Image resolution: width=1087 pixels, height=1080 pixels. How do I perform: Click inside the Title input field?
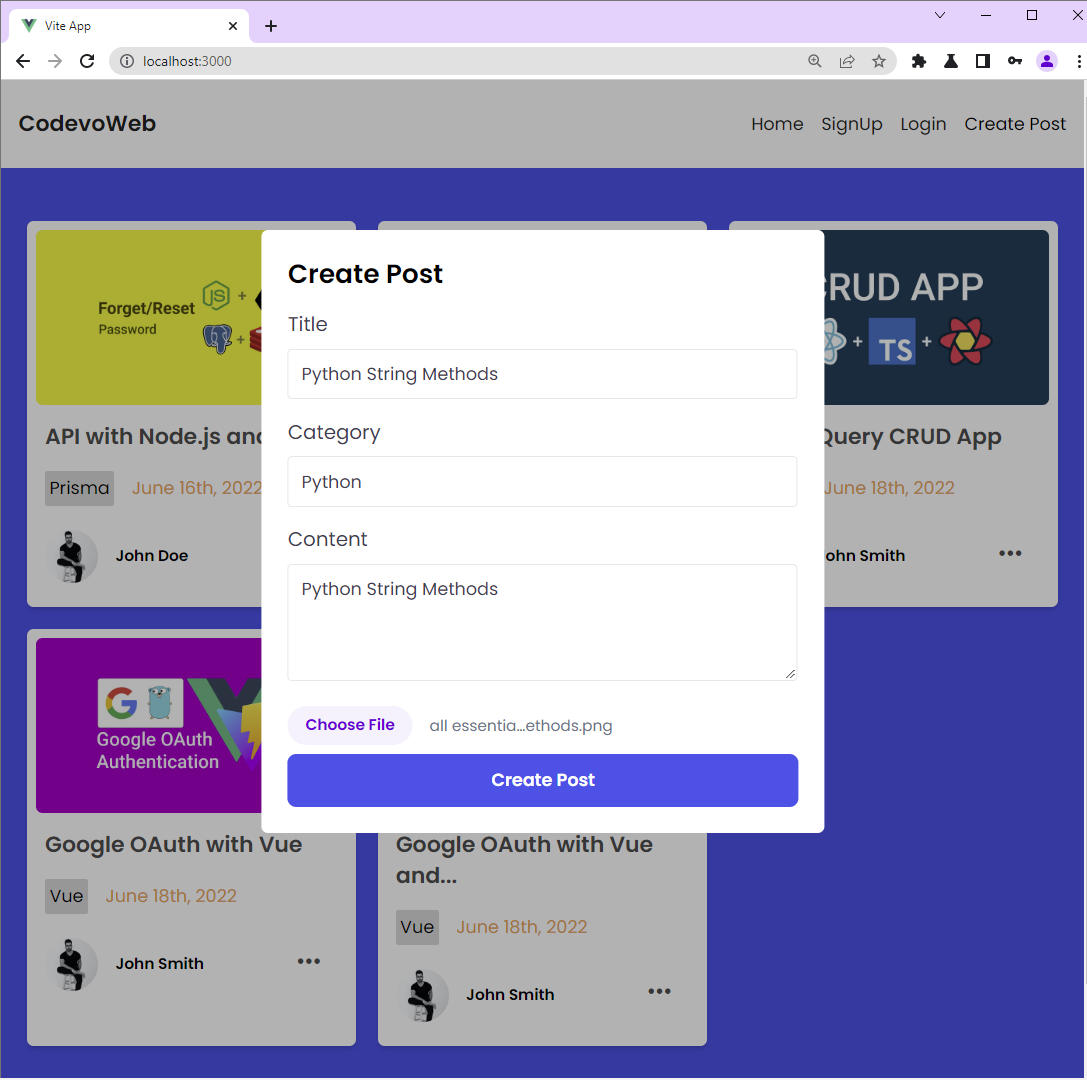click(x=542, y=374)
